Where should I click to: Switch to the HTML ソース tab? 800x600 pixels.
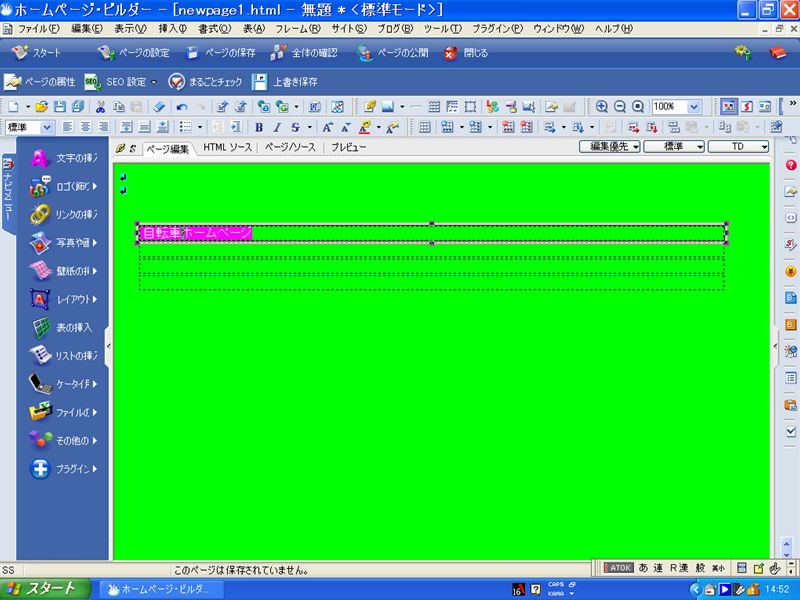click(227, 147)
